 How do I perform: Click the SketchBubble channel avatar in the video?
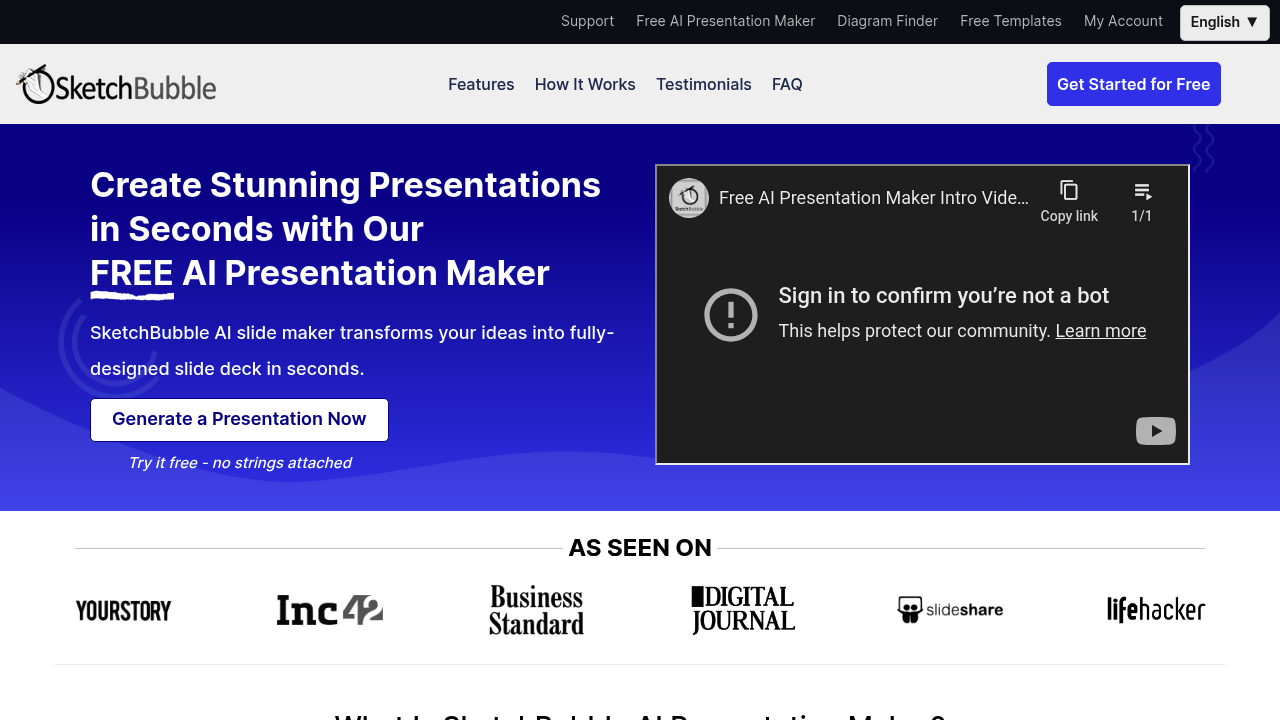(x=688, y=198)
